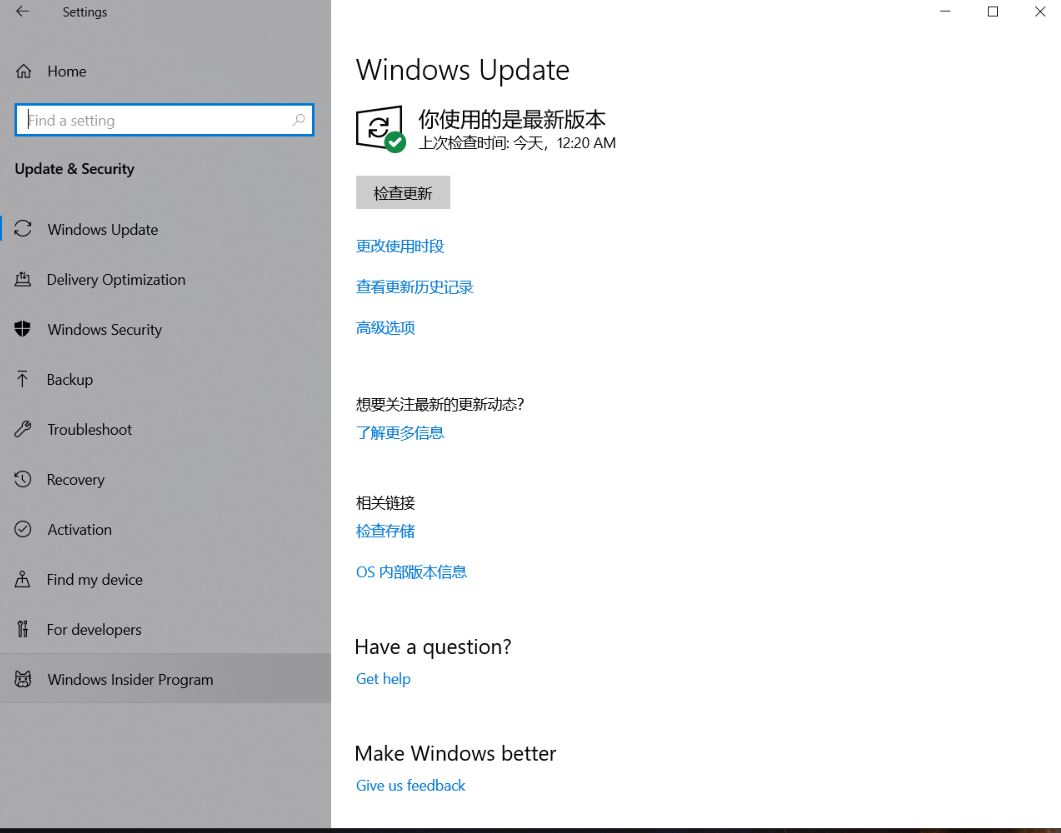Click the Home house icon
The height and width of the screenshot is (833, 1061).
pos(24,71)
